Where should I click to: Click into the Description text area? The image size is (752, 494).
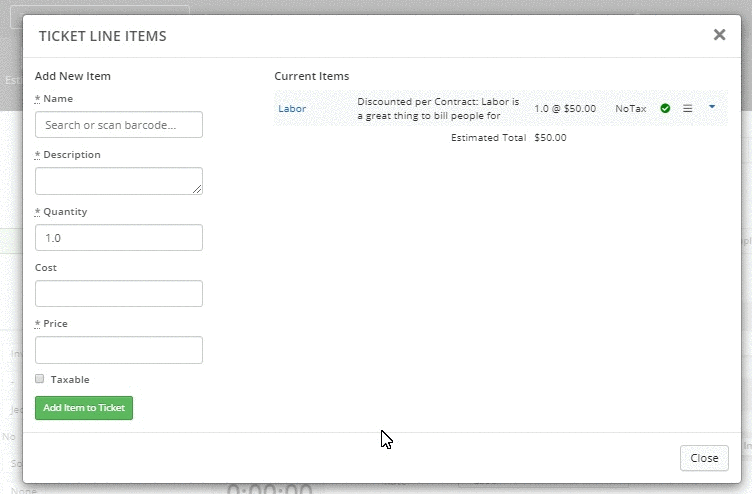(x=119, y=181)
